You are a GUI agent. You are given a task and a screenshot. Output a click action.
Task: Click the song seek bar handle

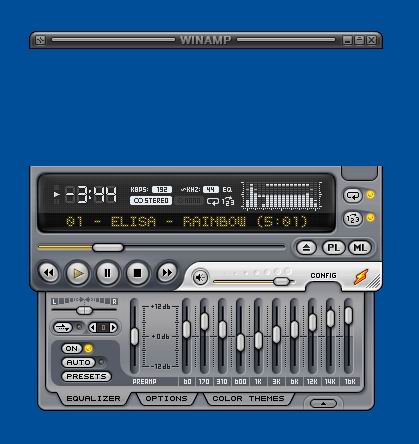[x=108, y=248]
